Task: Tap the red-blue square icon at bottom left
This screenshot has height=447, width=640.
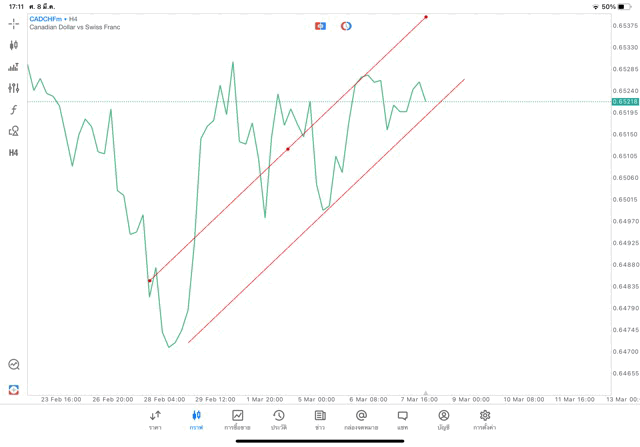Action: (x=14, y=389)
